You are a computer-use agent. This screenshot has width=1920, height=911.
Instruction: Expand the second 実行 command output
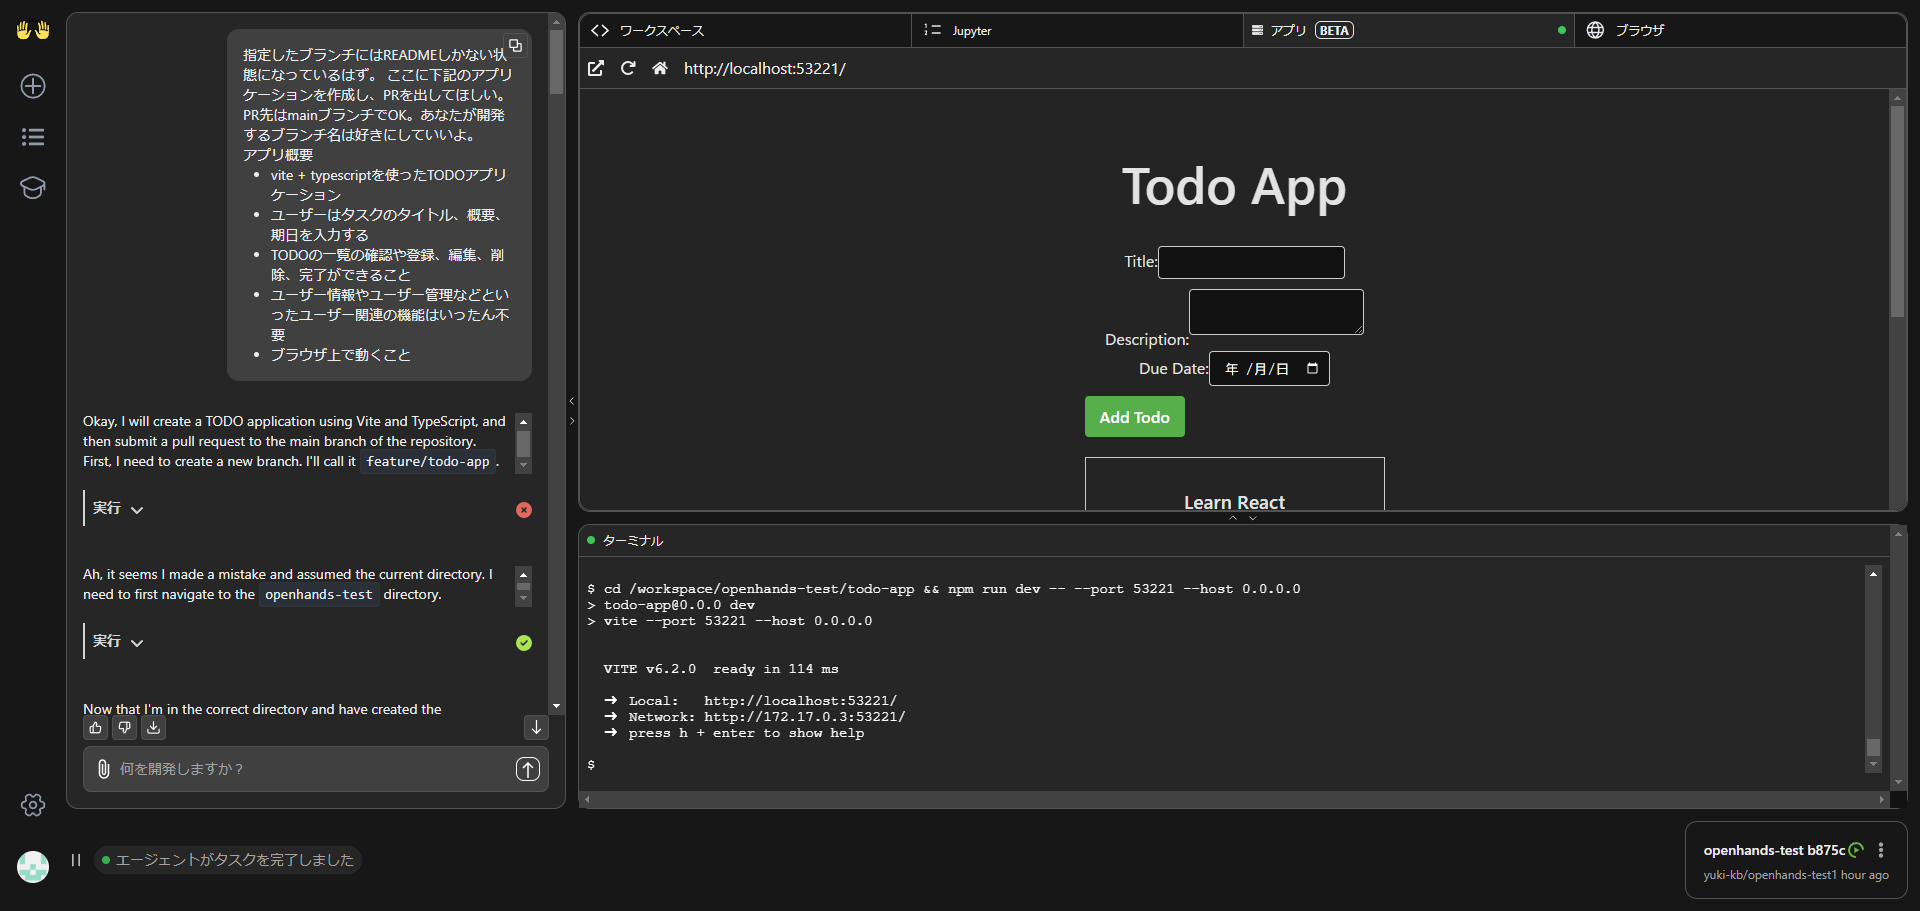137,642
